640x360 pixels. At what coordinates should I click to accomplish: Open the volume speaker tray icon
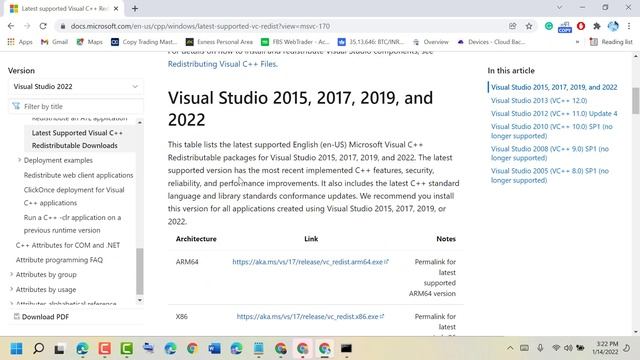[568, 348]
